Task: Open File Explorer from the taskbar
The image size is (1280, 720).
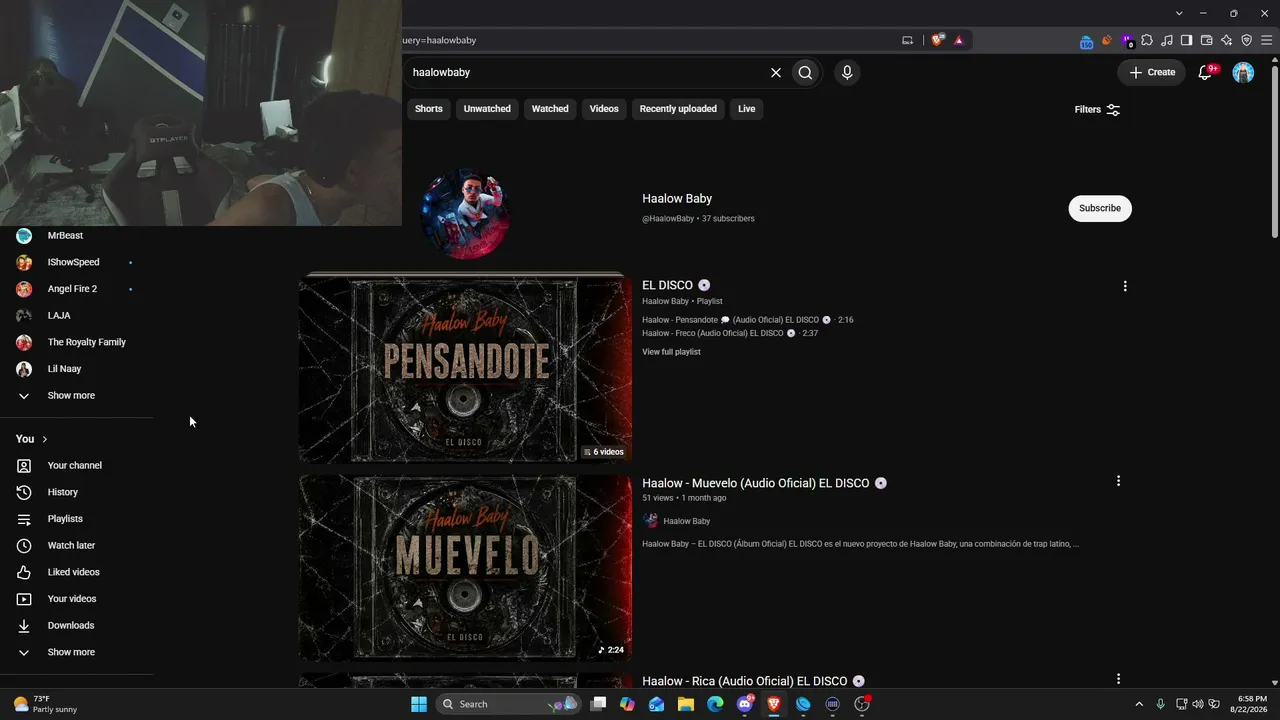Action: (686, 704)
